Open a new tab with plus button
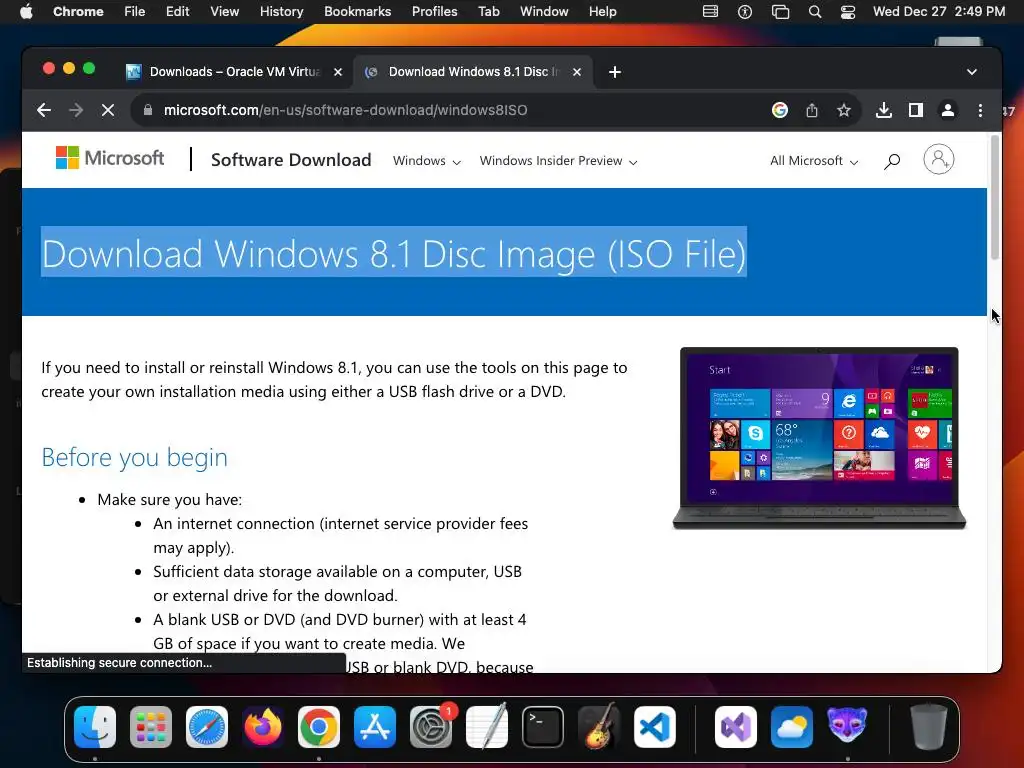The width and height of the screenshot is (1024, 768). (x=615, y=72)
